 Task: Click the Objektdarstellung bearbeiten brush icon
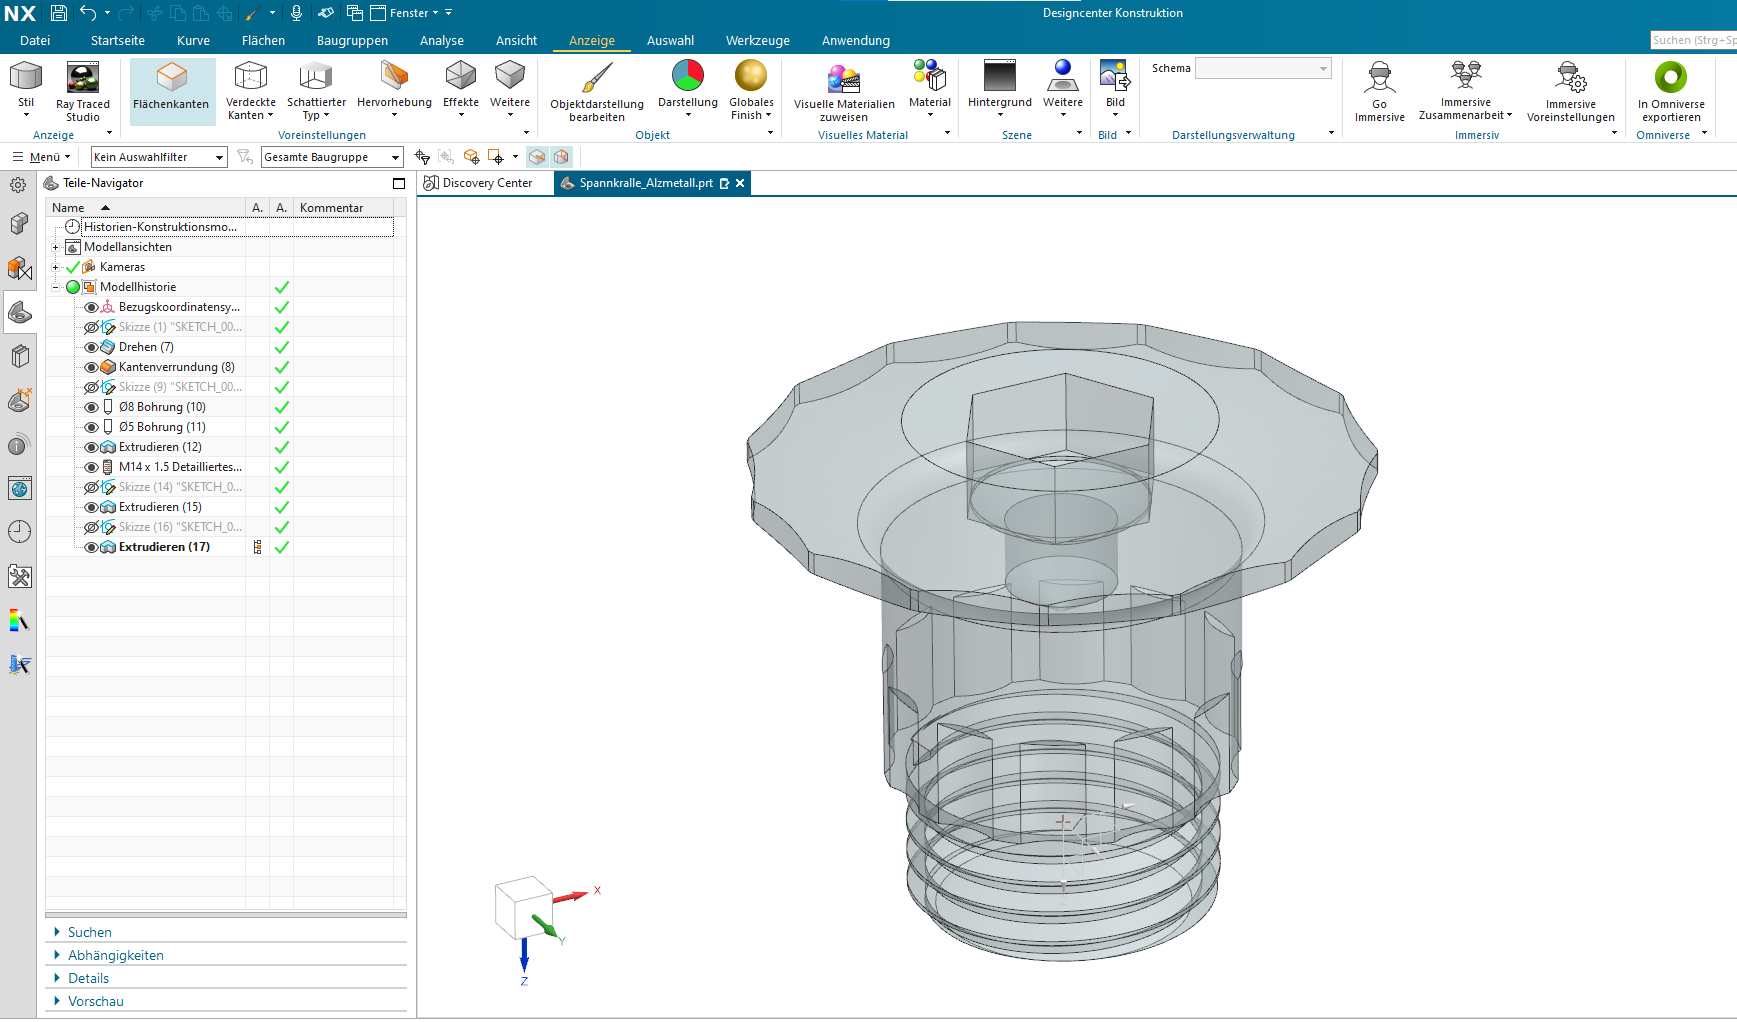point(597,78)
